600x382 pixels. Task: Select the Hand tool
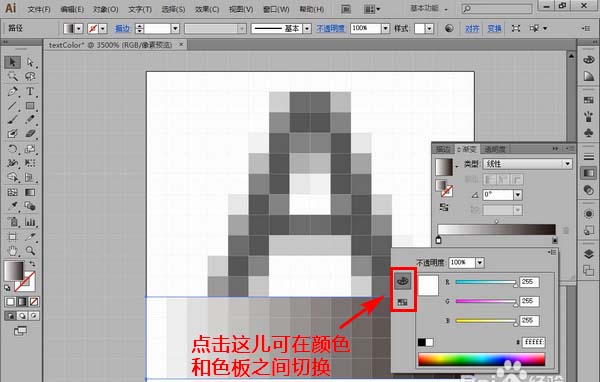13,251
